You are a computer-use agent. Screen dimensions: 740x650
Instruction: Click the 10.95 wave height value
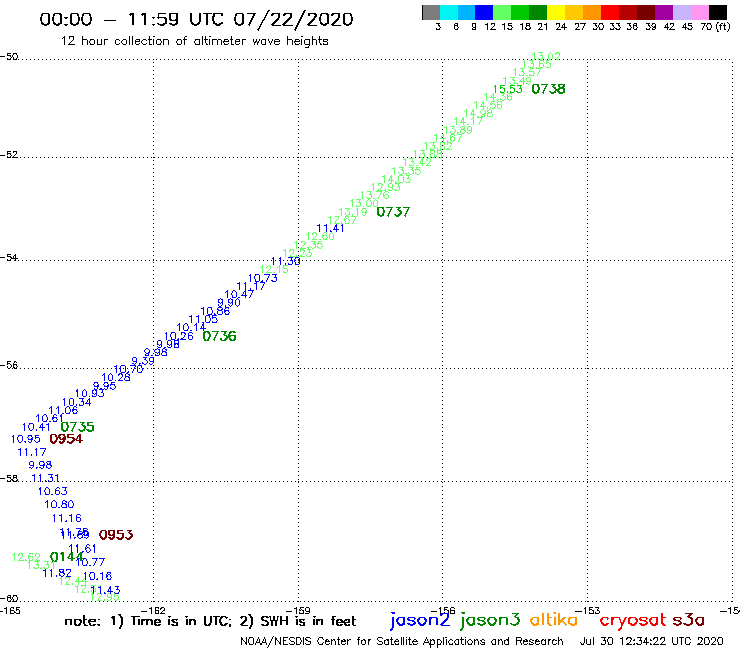[x=25, y=439]
